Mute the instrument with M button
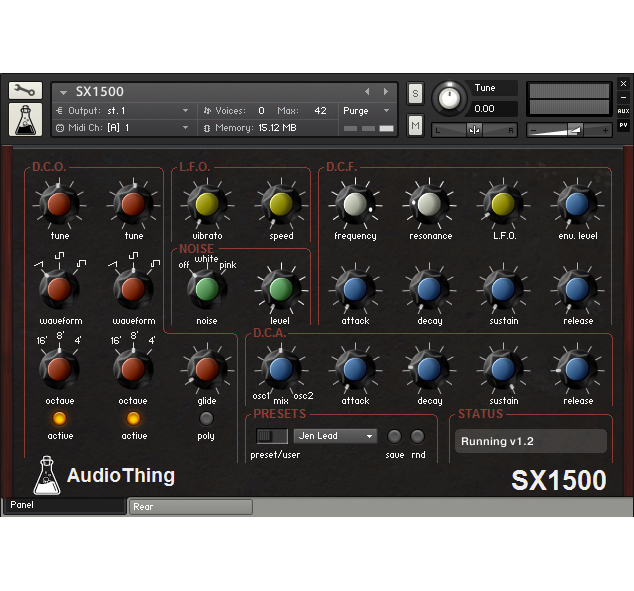Viewport: 634px width, 591px height. [415, 125]
